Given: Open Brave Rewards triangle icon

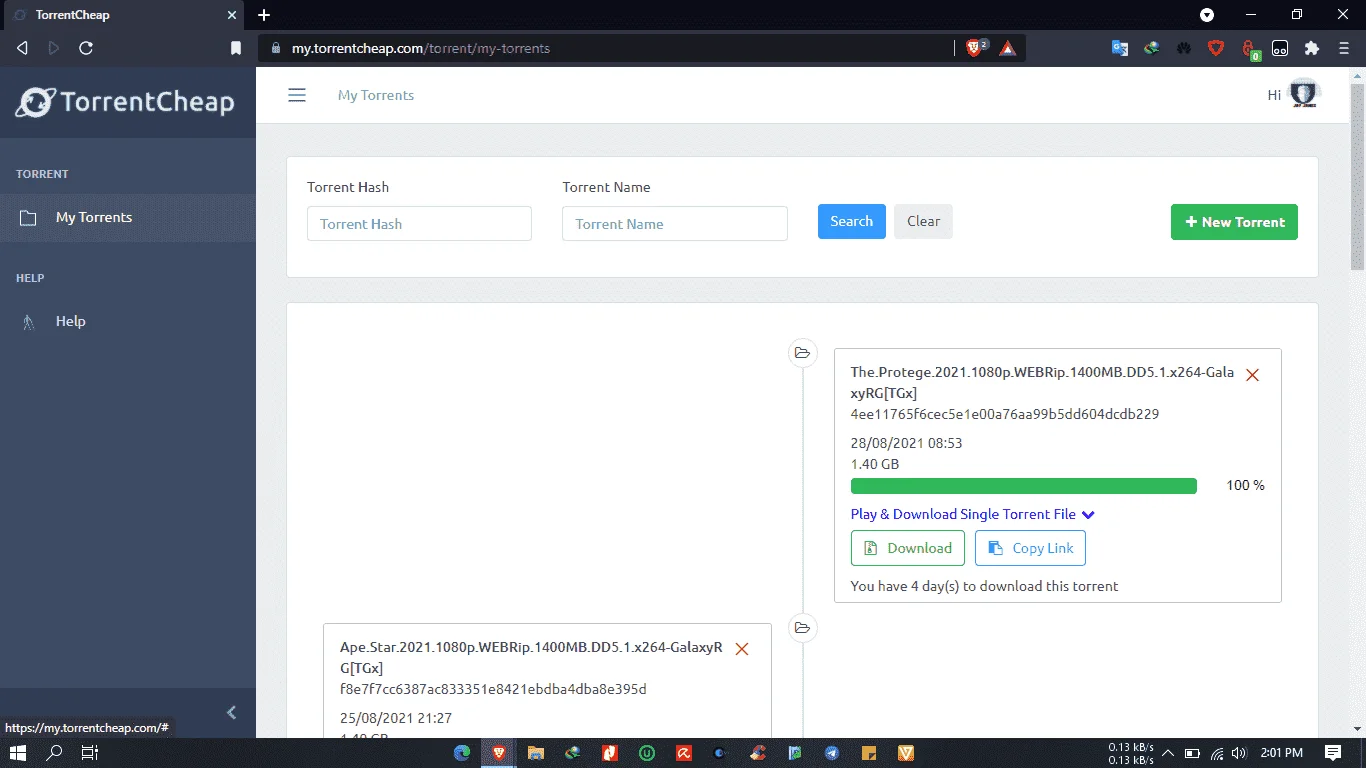Looking at the screenshot, I should tap(1008, 48).
